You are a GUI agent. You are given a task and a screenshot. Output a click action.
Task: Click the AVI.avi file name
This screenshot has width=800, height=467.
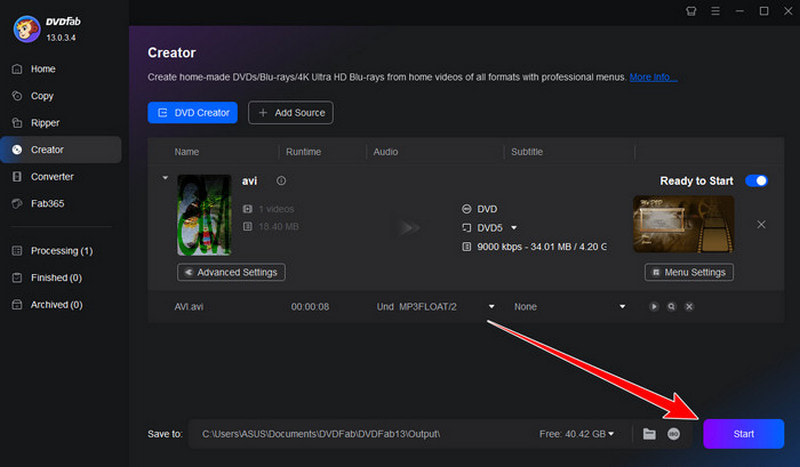click(x=189, y=307)
